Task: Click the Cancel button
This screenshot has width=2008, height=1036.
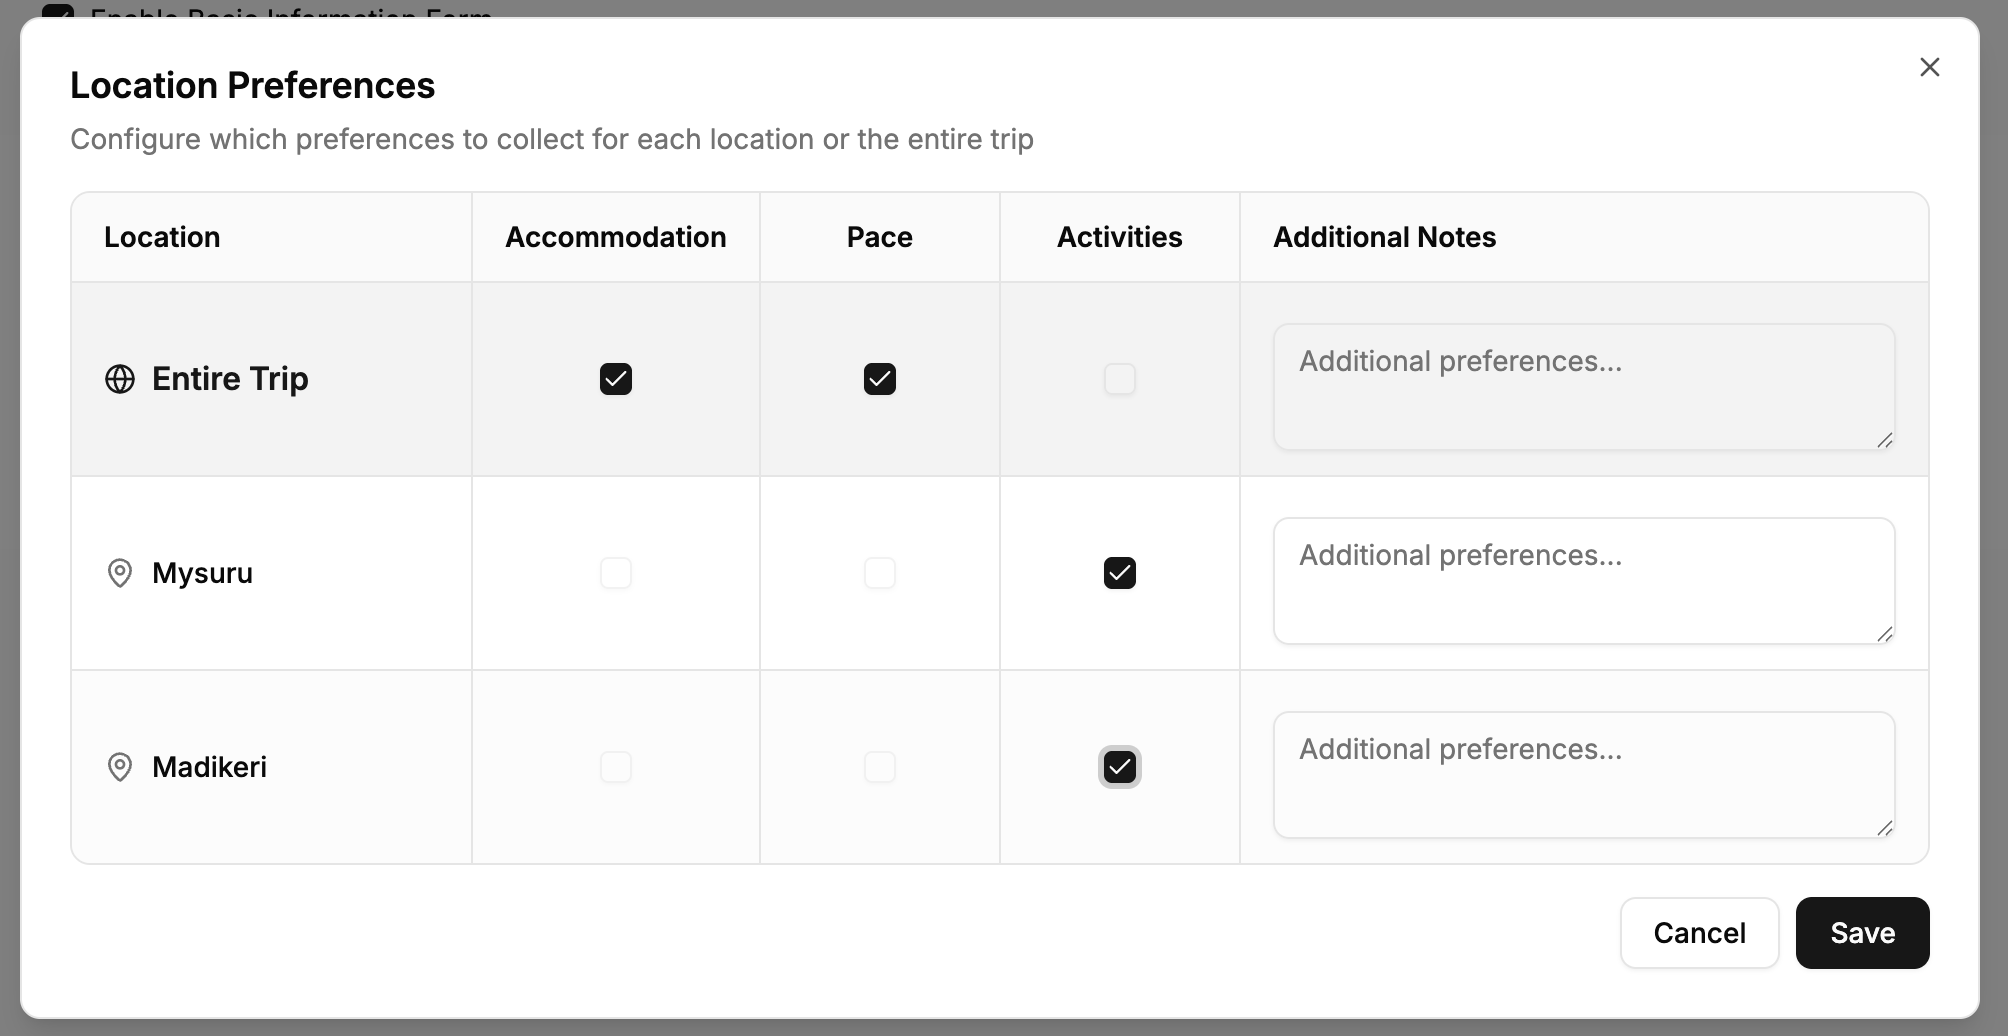Action: click(1699, 932)
